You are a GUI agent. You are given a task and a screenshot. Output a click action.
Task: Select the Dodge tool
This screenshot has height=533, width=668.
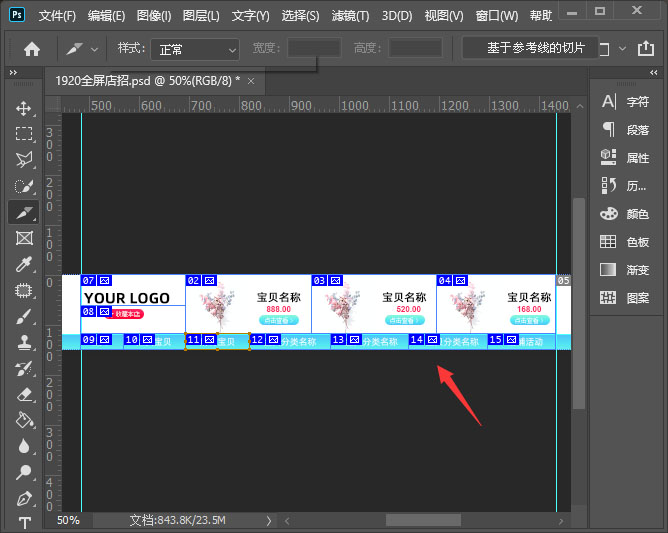pyautogui.click(x=24, y=472)
